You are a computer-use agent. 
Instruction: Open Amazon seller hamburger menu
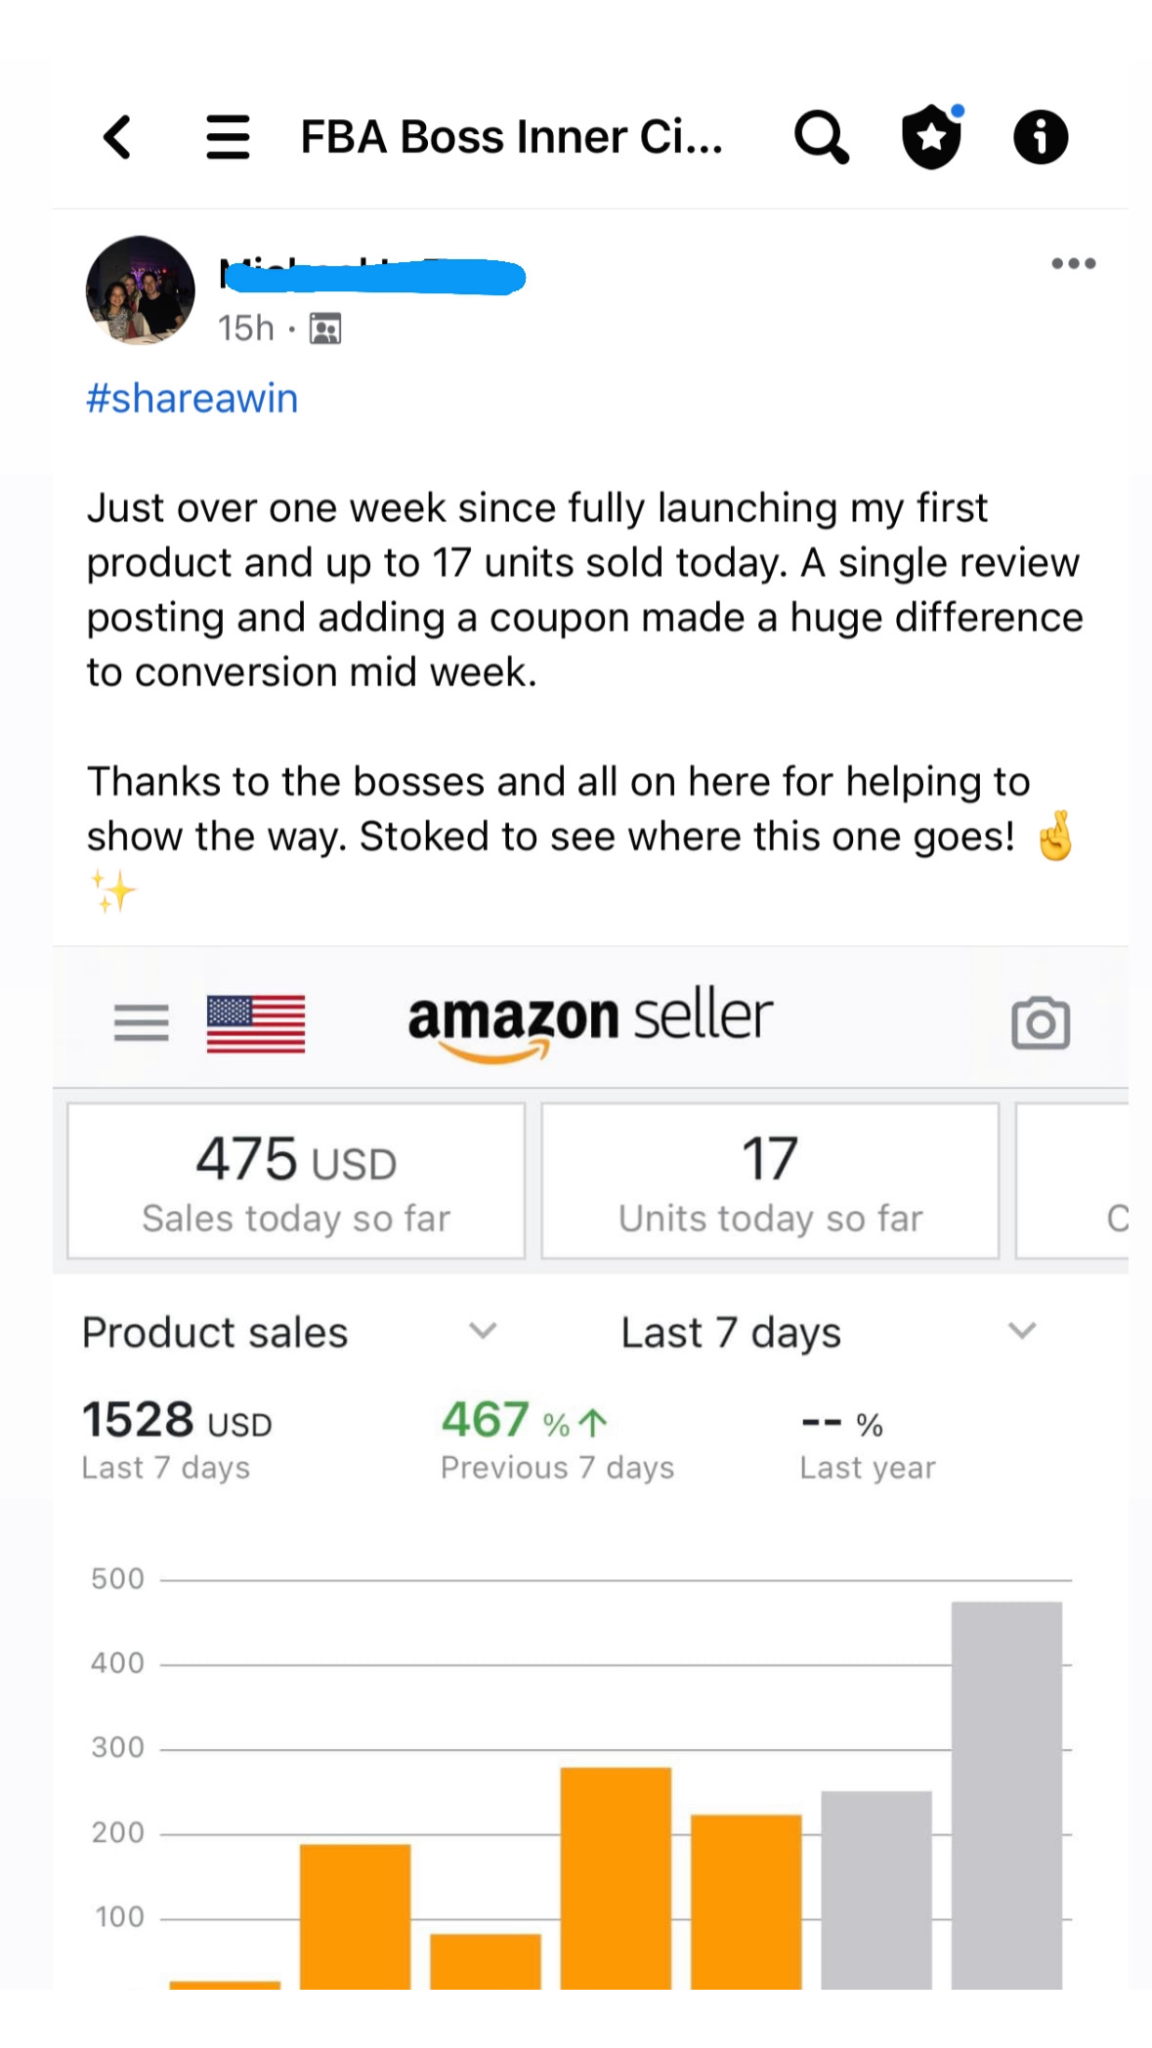pos(141,1023)
